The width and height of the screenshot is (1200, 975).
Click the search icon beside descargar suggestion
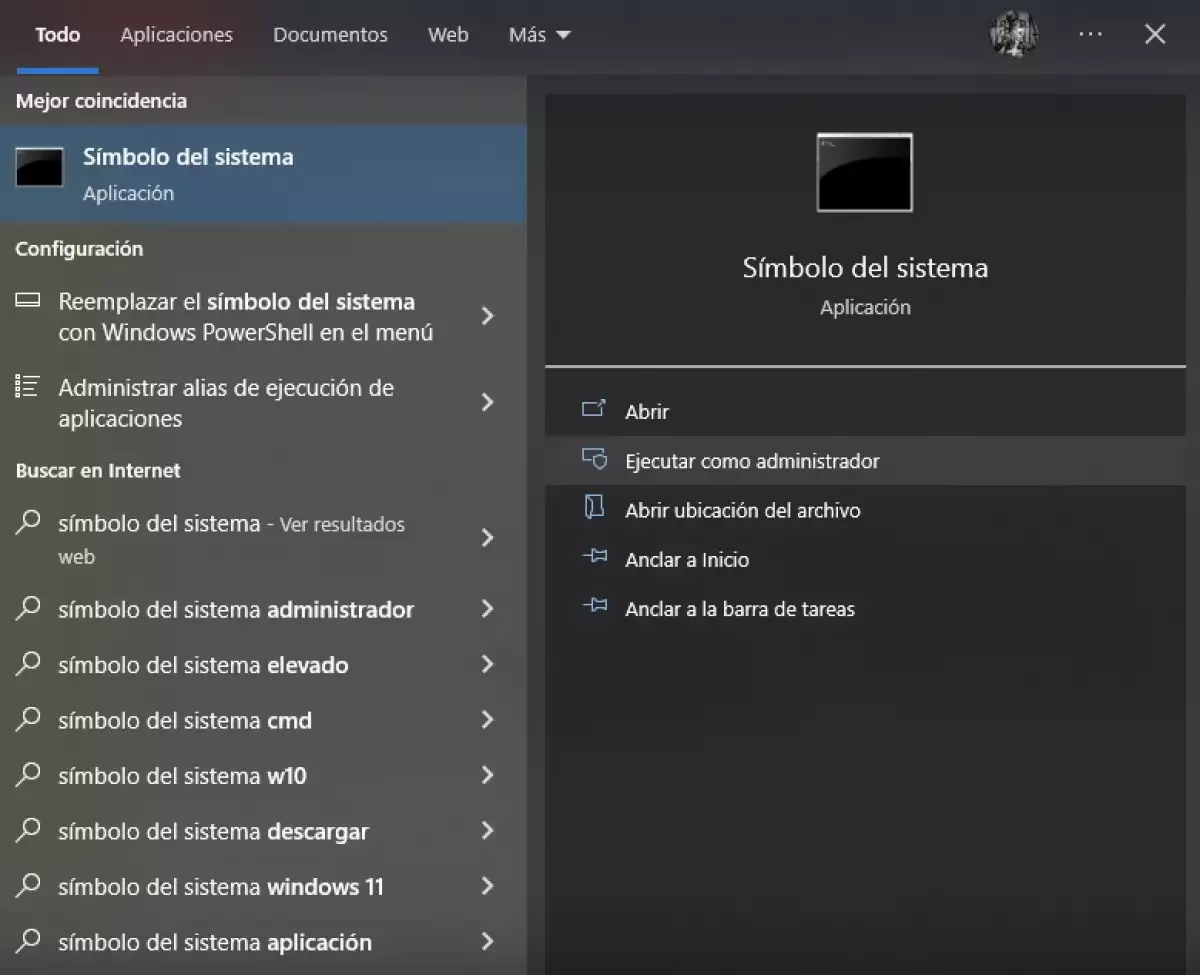(x=29, y=830)
